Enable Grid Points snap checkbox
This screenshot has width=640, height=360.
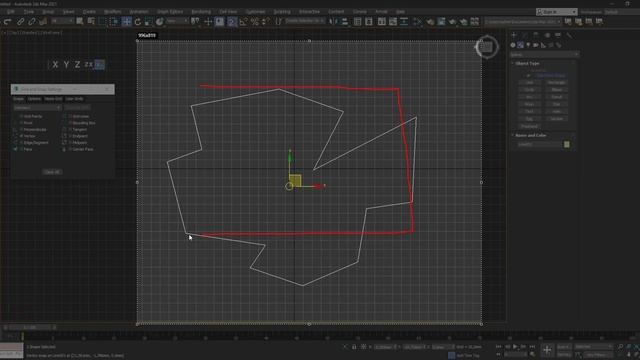pyautogui.click(x=21, y=116)
